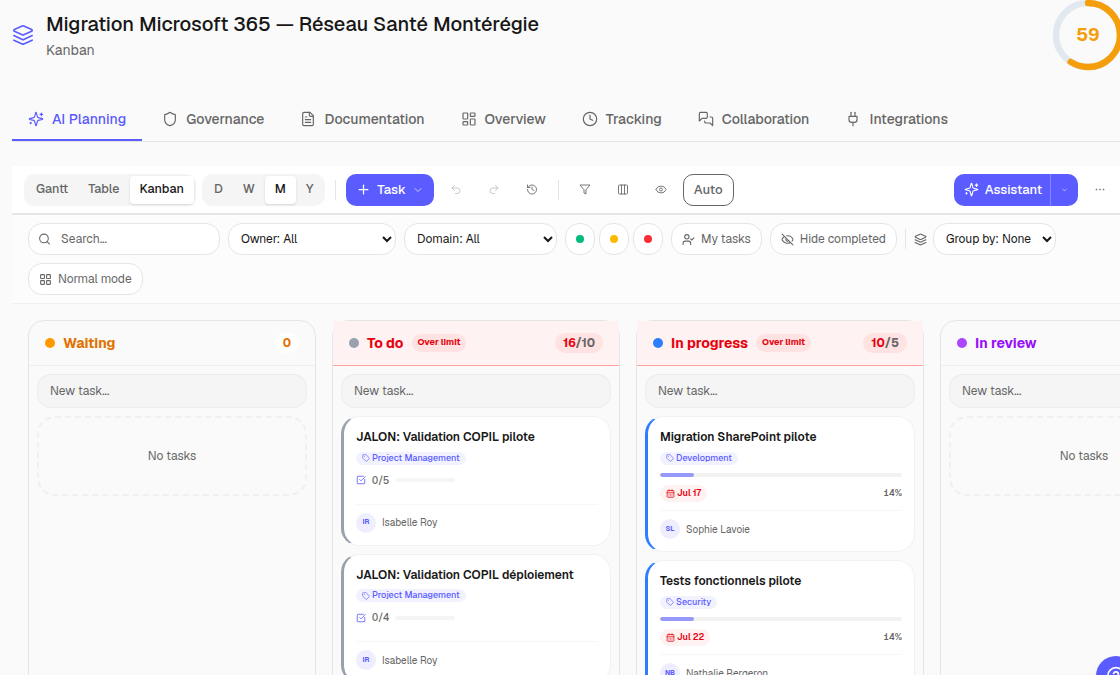
Task: Toggle the eye visibility icon in toolbar
Action: 661,190
